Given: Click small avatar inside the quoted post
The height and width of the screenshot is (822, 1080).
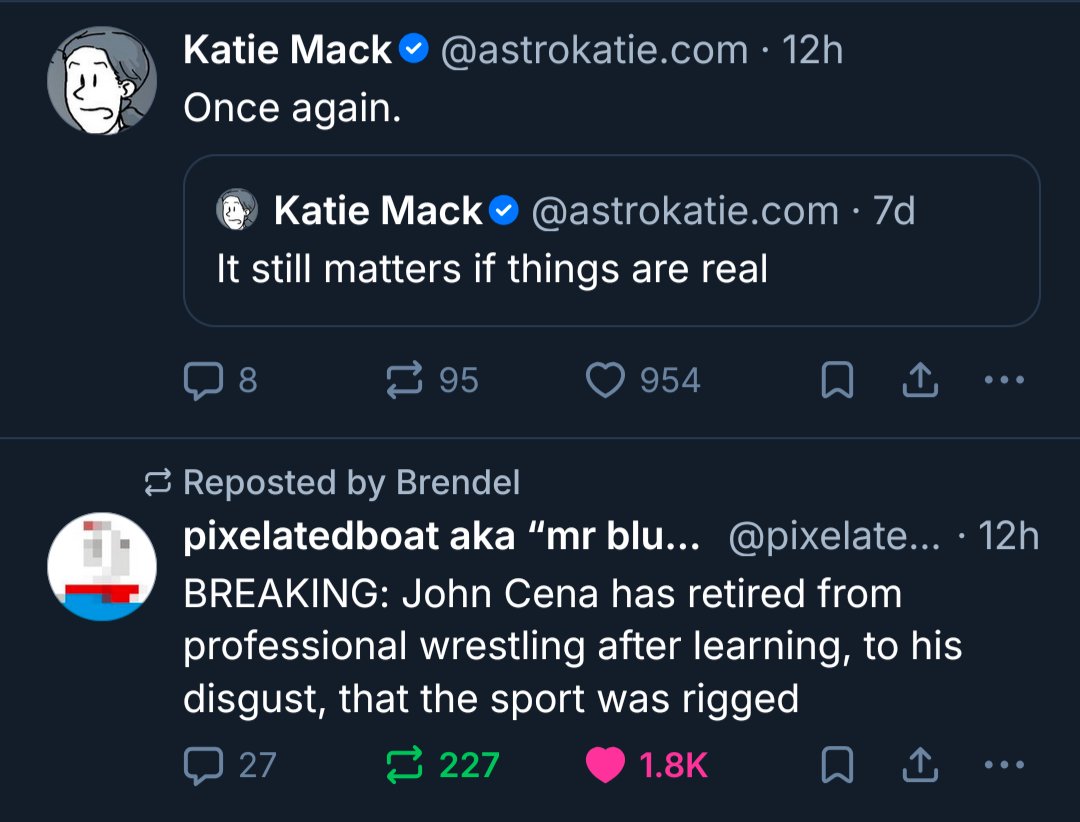Looking at the screenshot, I should 237,211.
